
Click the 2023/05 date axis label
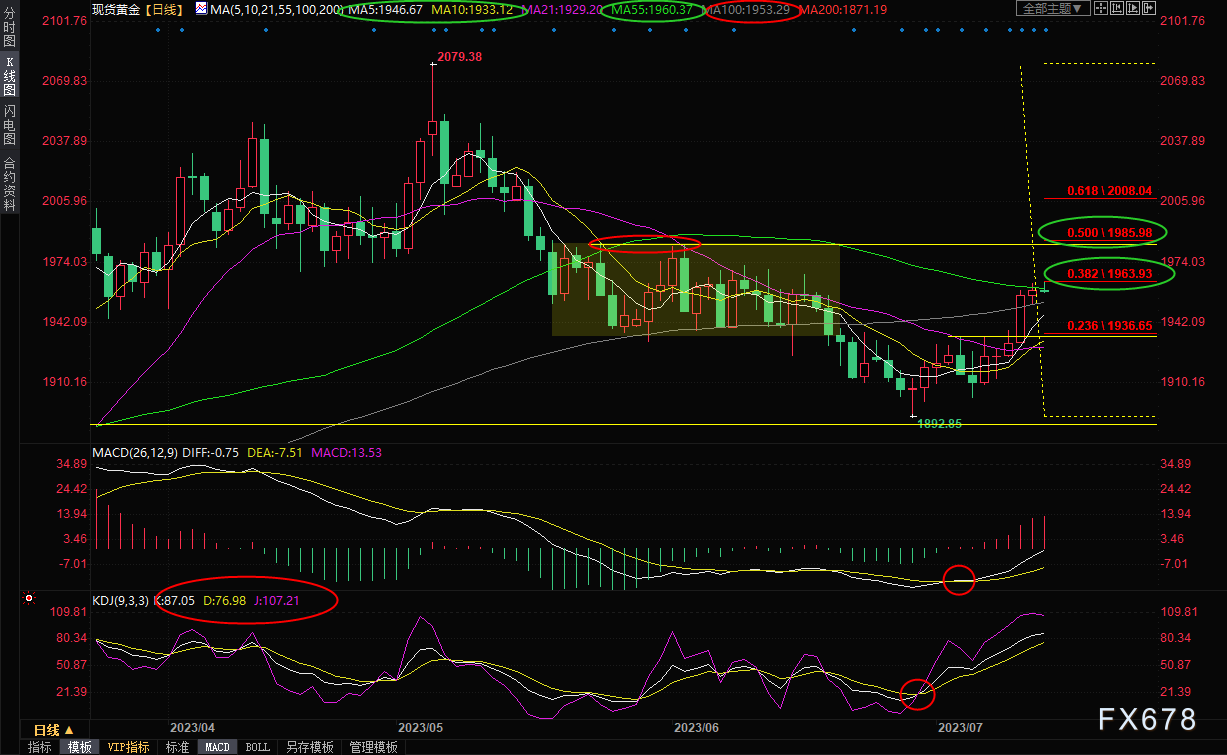tap(422, 727)
